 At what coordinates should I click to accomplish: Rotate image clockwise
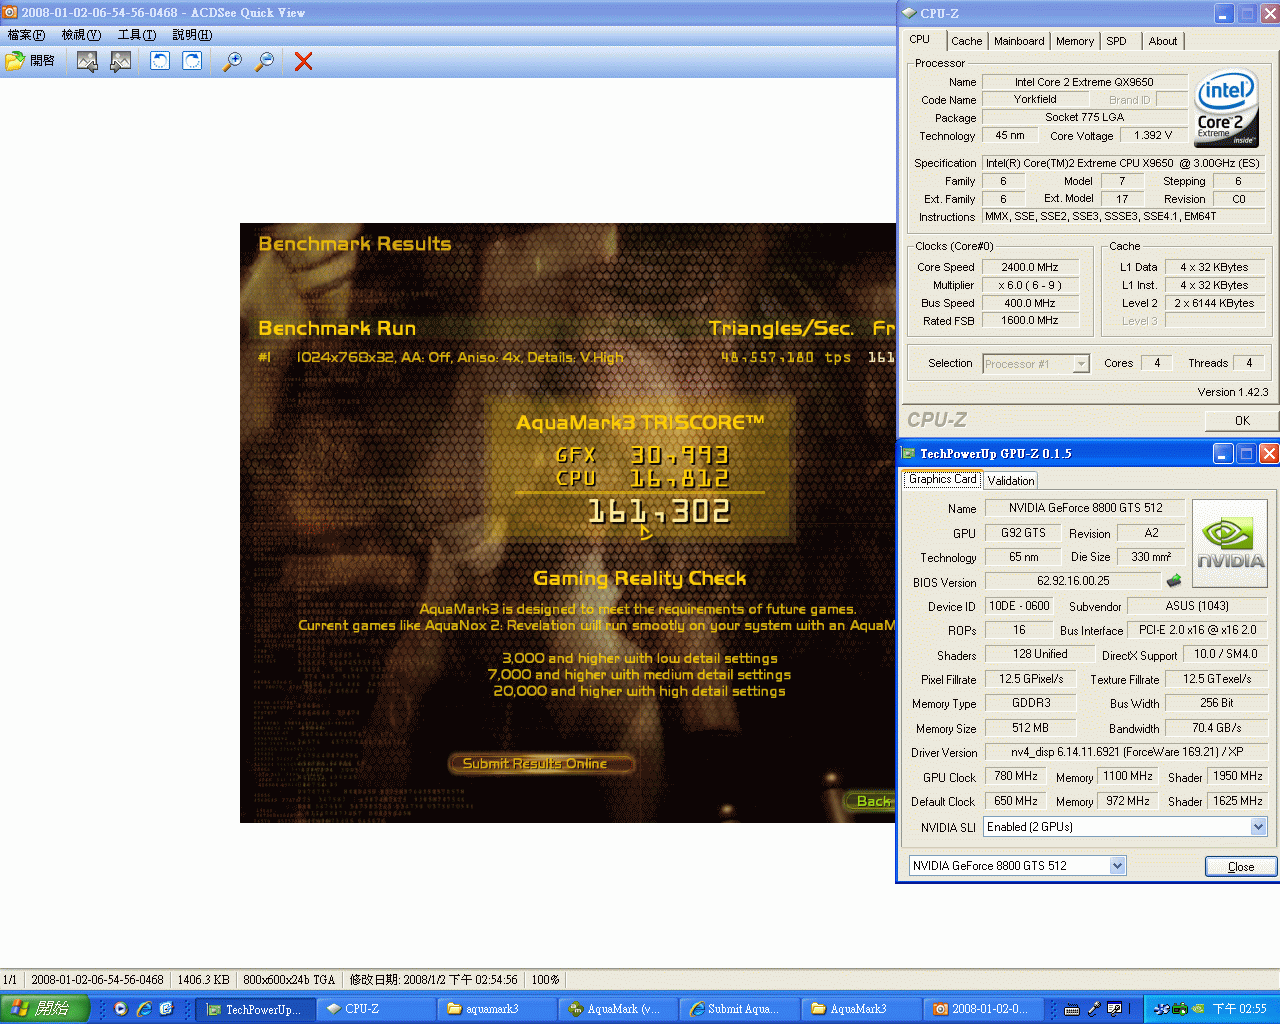point(192,61)
